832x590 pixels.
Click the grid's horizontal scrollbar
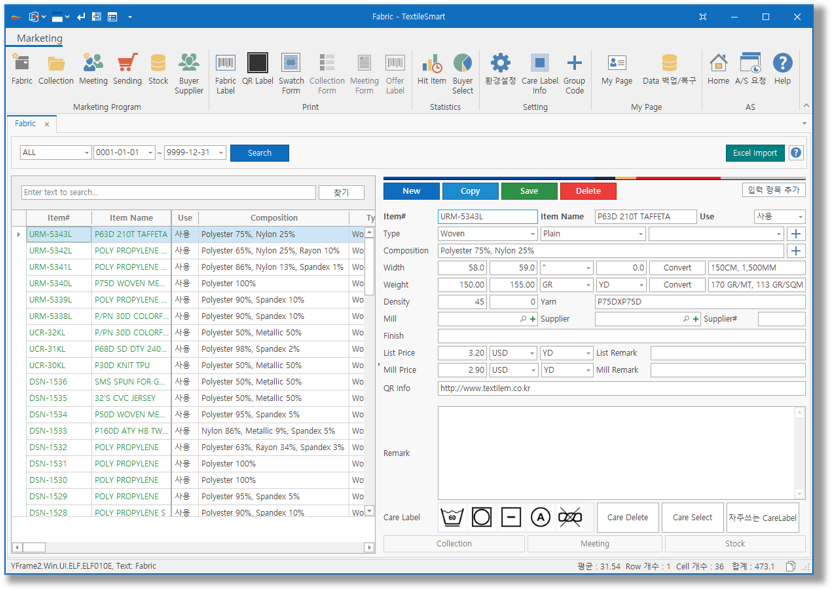190,547
